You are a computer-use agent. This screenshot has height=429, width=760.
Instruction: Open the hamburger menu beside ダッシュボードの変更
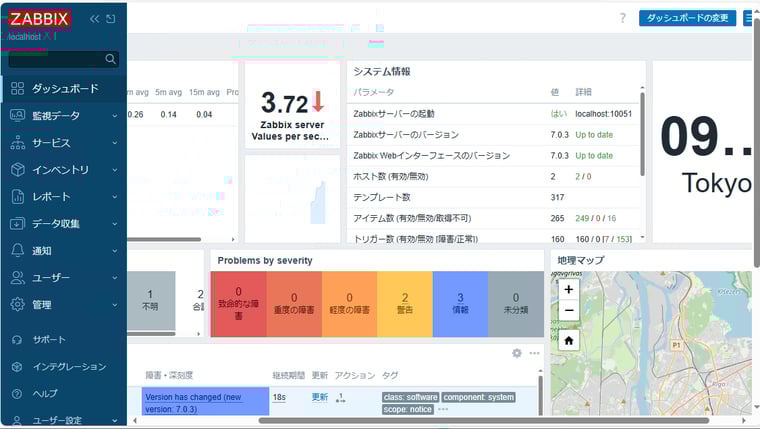tap(750, 18)
